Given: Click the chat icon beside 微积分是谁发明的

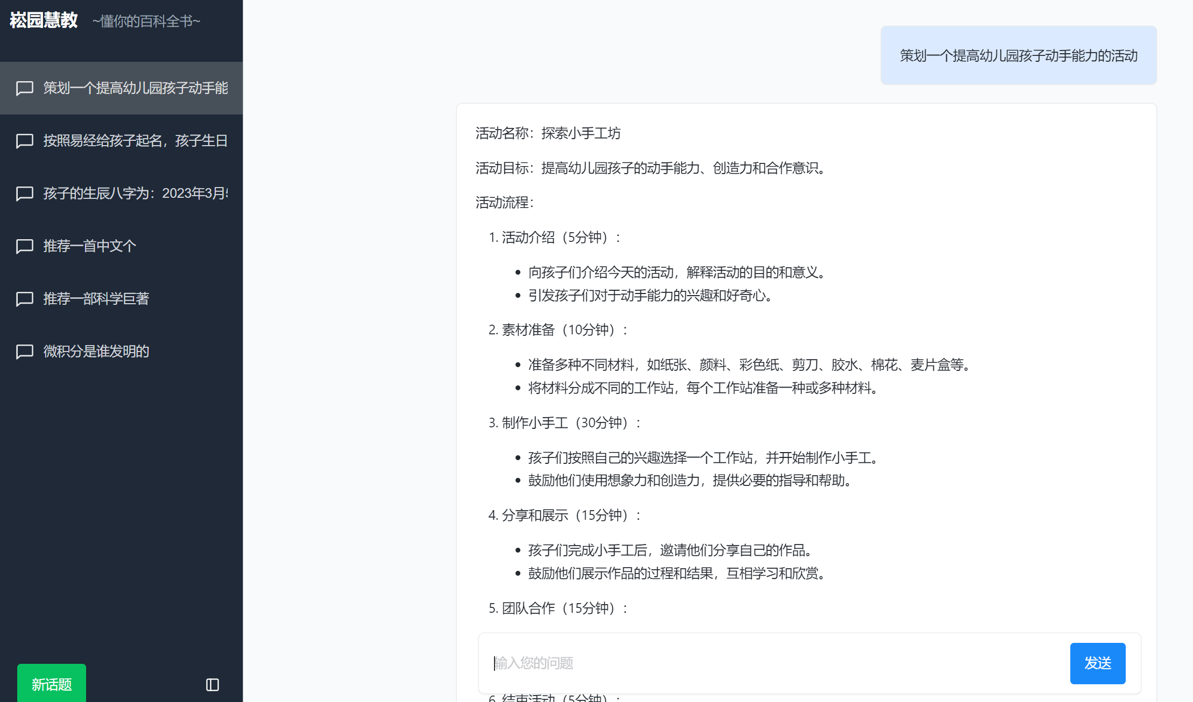Looking at the screenshot, I should tap(25, 351).
